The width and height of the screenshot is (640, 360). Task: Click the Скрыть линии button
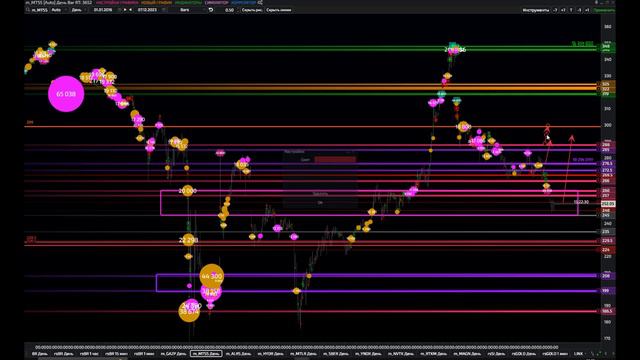pos(279,10)
